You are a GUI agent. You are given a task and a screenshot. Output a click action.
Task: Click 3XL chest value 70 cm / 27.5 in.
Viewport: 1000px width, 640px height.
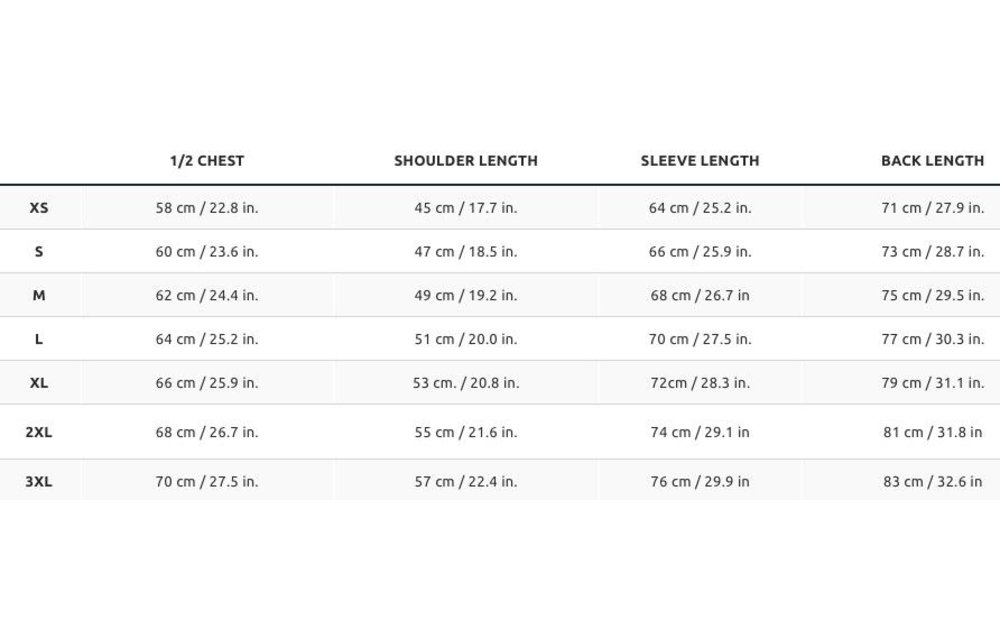click(x=207, y=481)
